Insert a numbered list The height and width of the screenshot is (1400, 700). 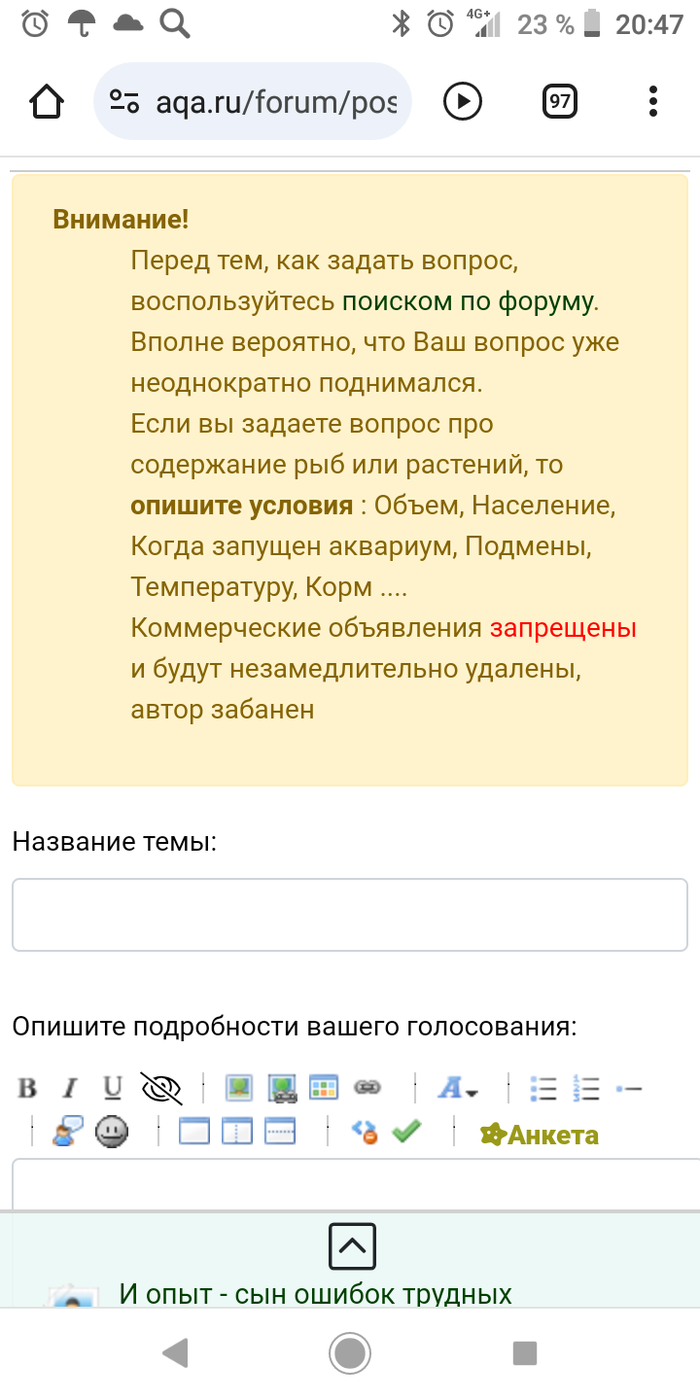pyautogui.click(x=586, y=1088)
